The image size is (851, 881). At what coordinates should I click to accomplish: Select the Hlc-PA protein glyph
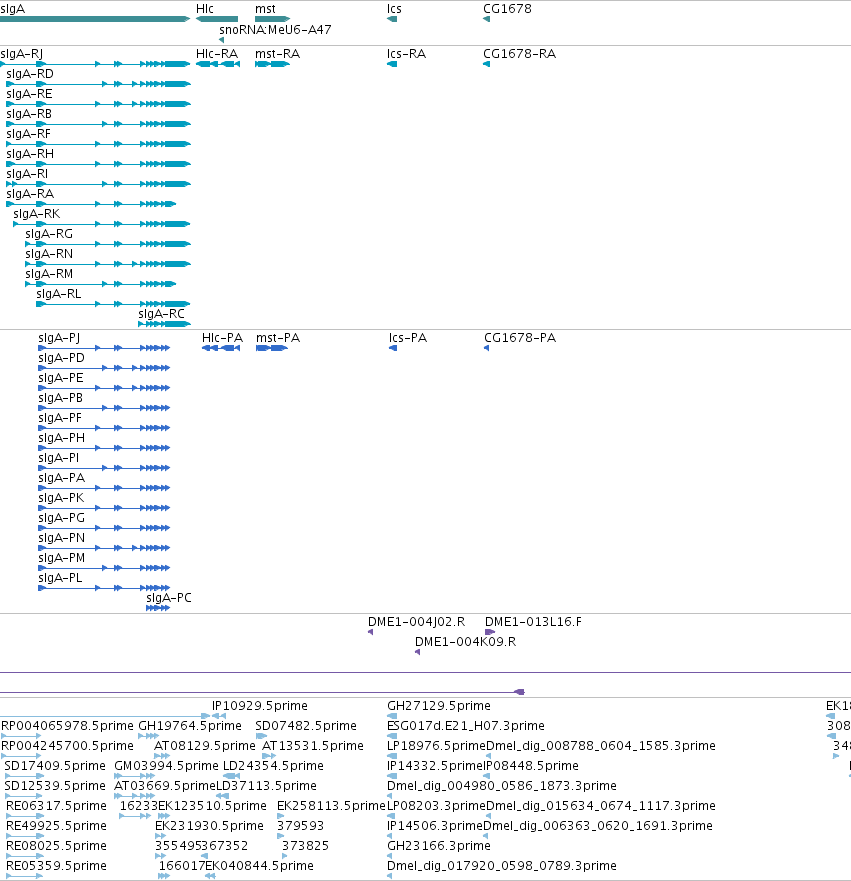click(x=221, y=348)
